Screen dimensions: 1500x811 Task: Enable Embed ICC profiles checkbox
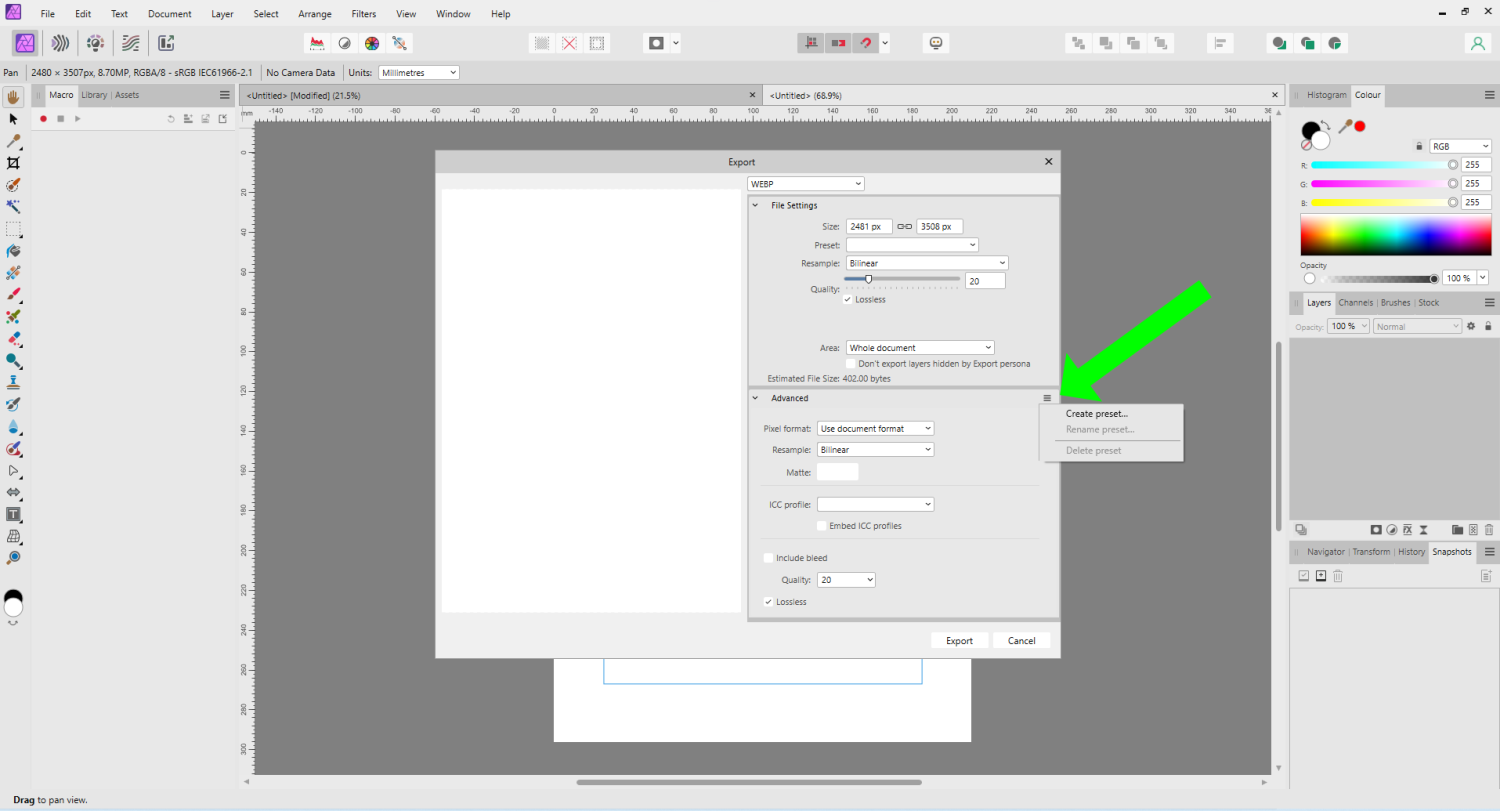pyautogui.click(x=821, y=526)
